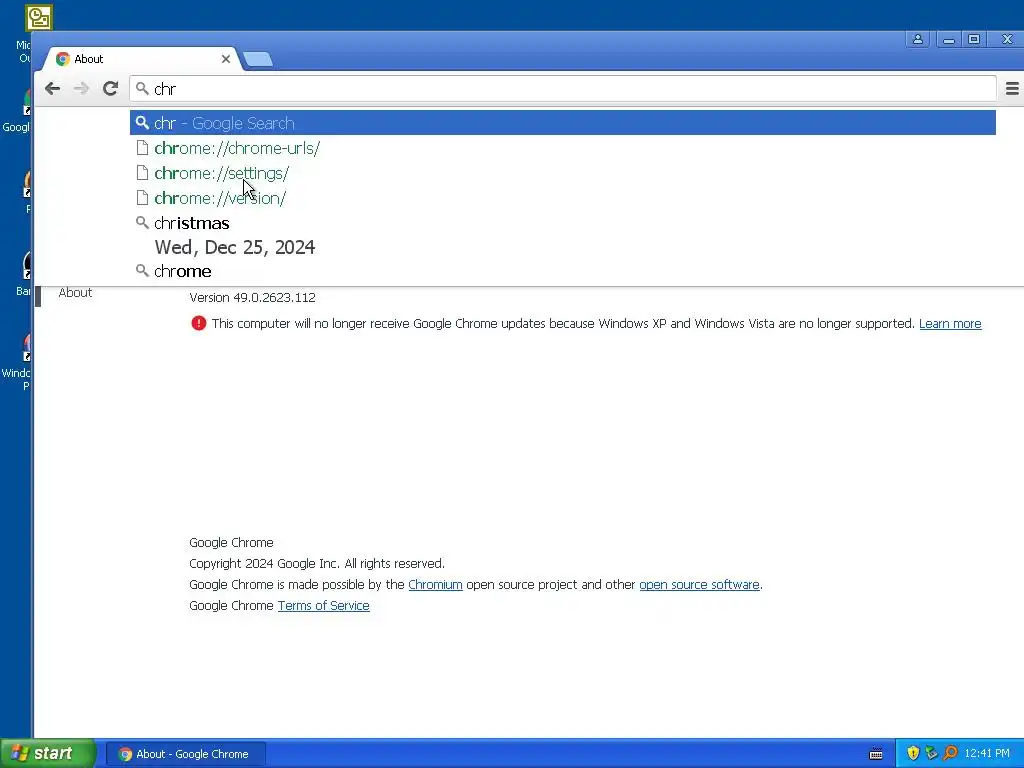The image size is (1024, 768).
Task: Click About - Google Chrome taskbar button
Action: pos(185,754)
